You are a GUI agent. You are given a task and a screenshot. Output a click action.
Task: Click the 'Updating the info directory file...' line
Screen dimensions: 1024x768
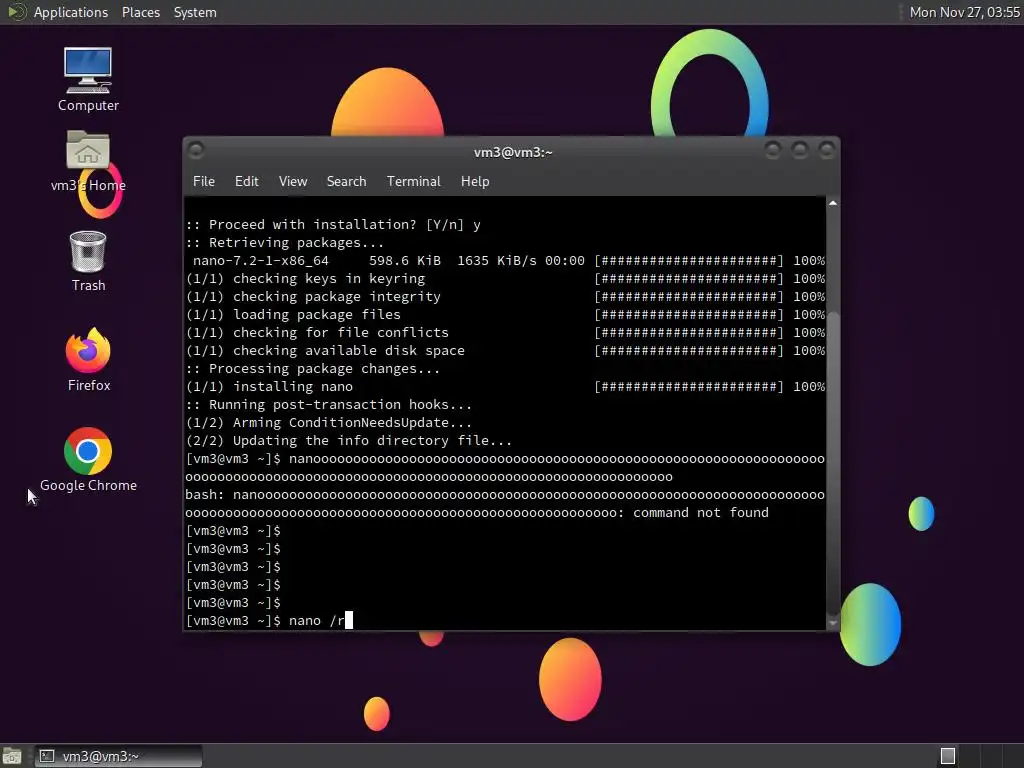[x=349, y=441]
